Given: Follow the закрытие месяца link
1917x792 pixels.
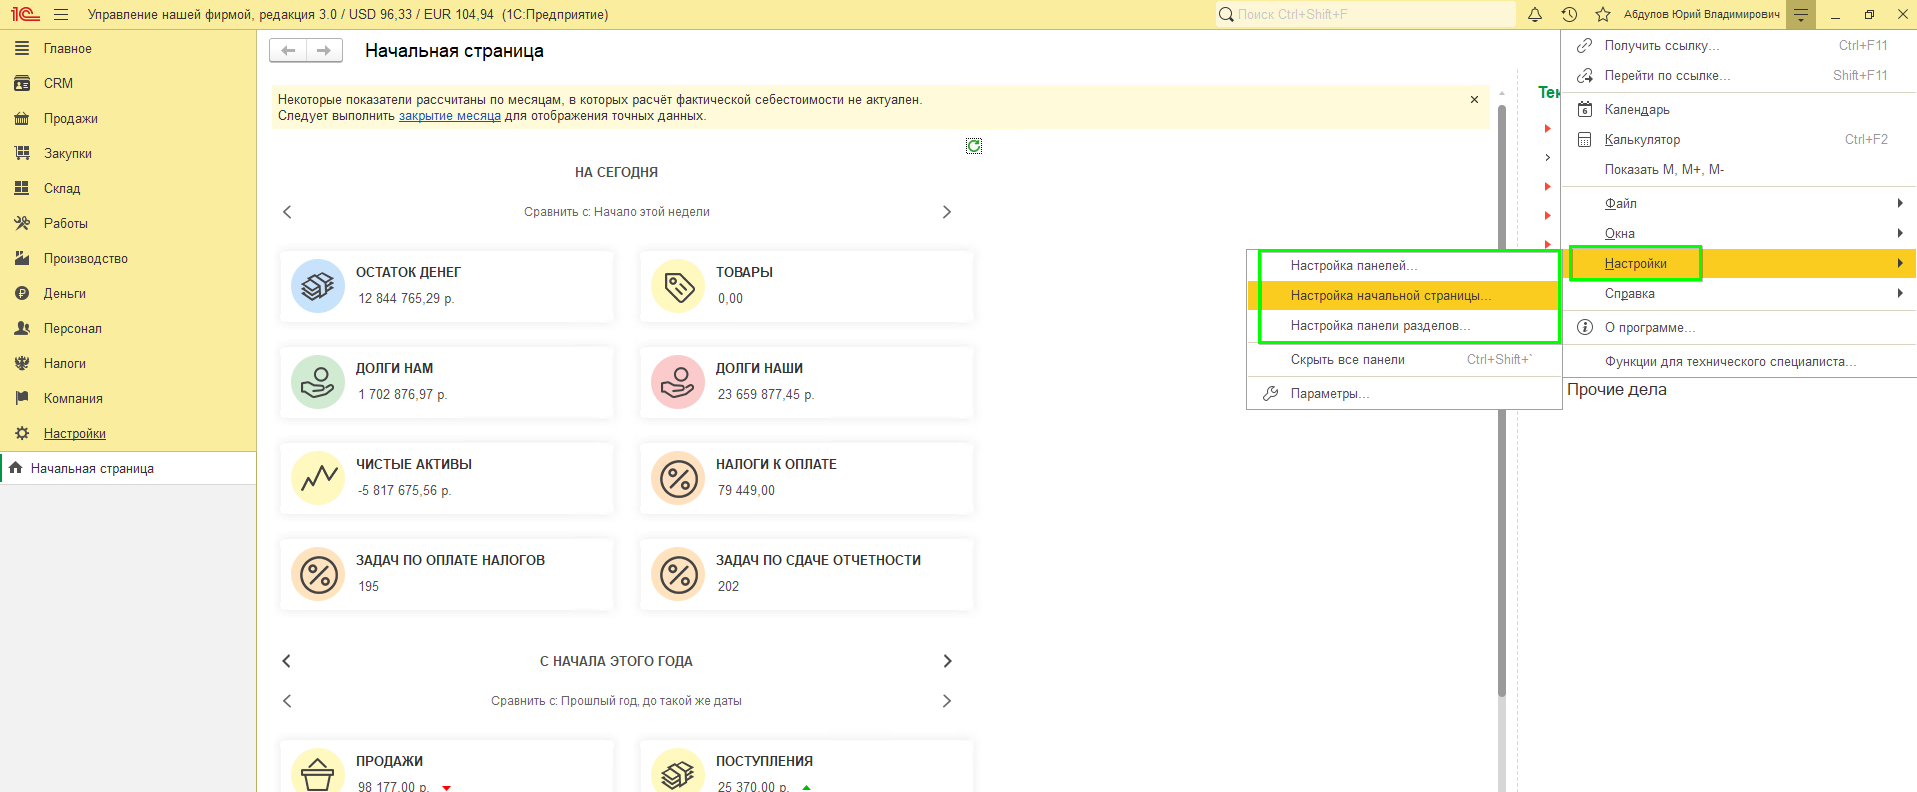Looking at the screenshot, I should 450,116.
